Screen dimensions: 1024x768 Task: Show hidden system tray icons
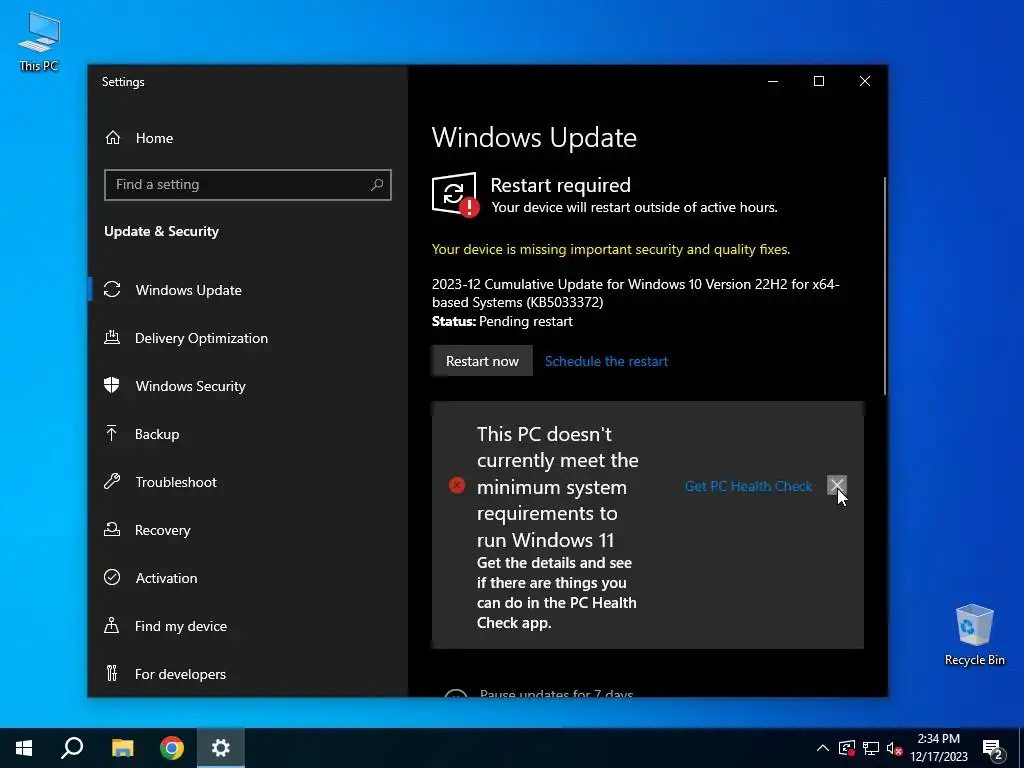tap(823, 748)
